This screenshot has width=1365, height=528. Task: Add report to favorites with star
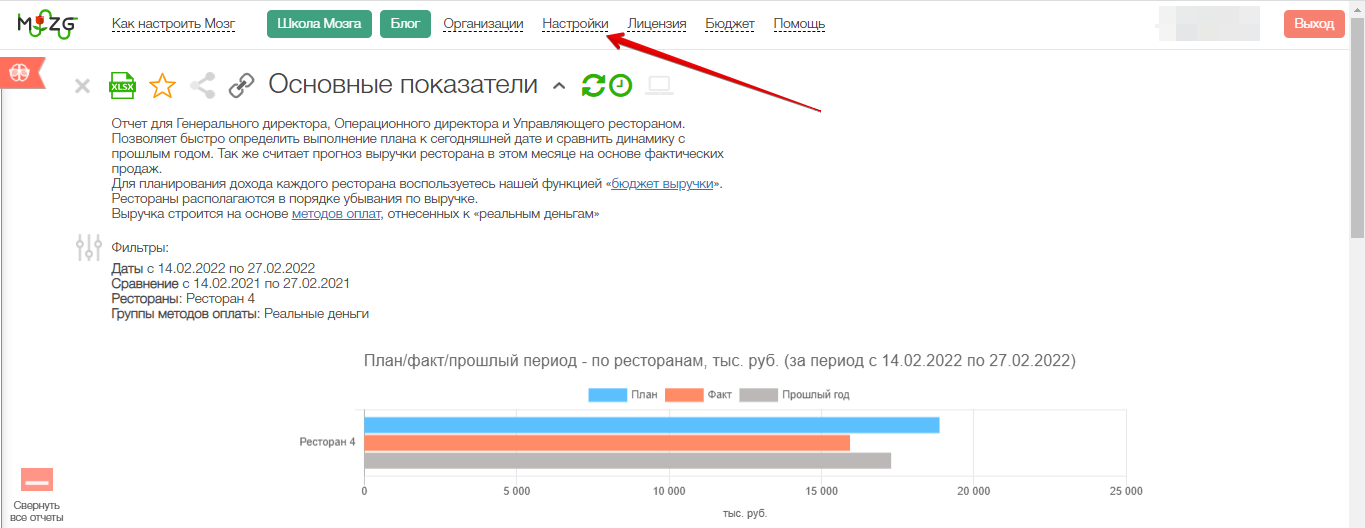[x=162, y=86]
